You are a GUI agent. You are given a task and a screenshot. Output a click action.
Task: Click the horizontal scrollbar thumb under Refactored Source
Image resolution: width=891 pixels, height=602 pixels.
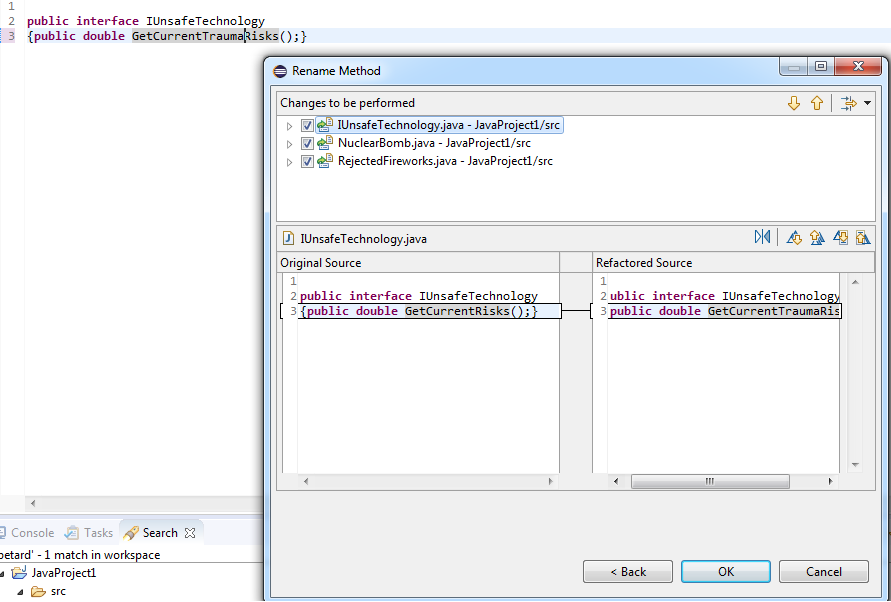[x=710, y=481]
